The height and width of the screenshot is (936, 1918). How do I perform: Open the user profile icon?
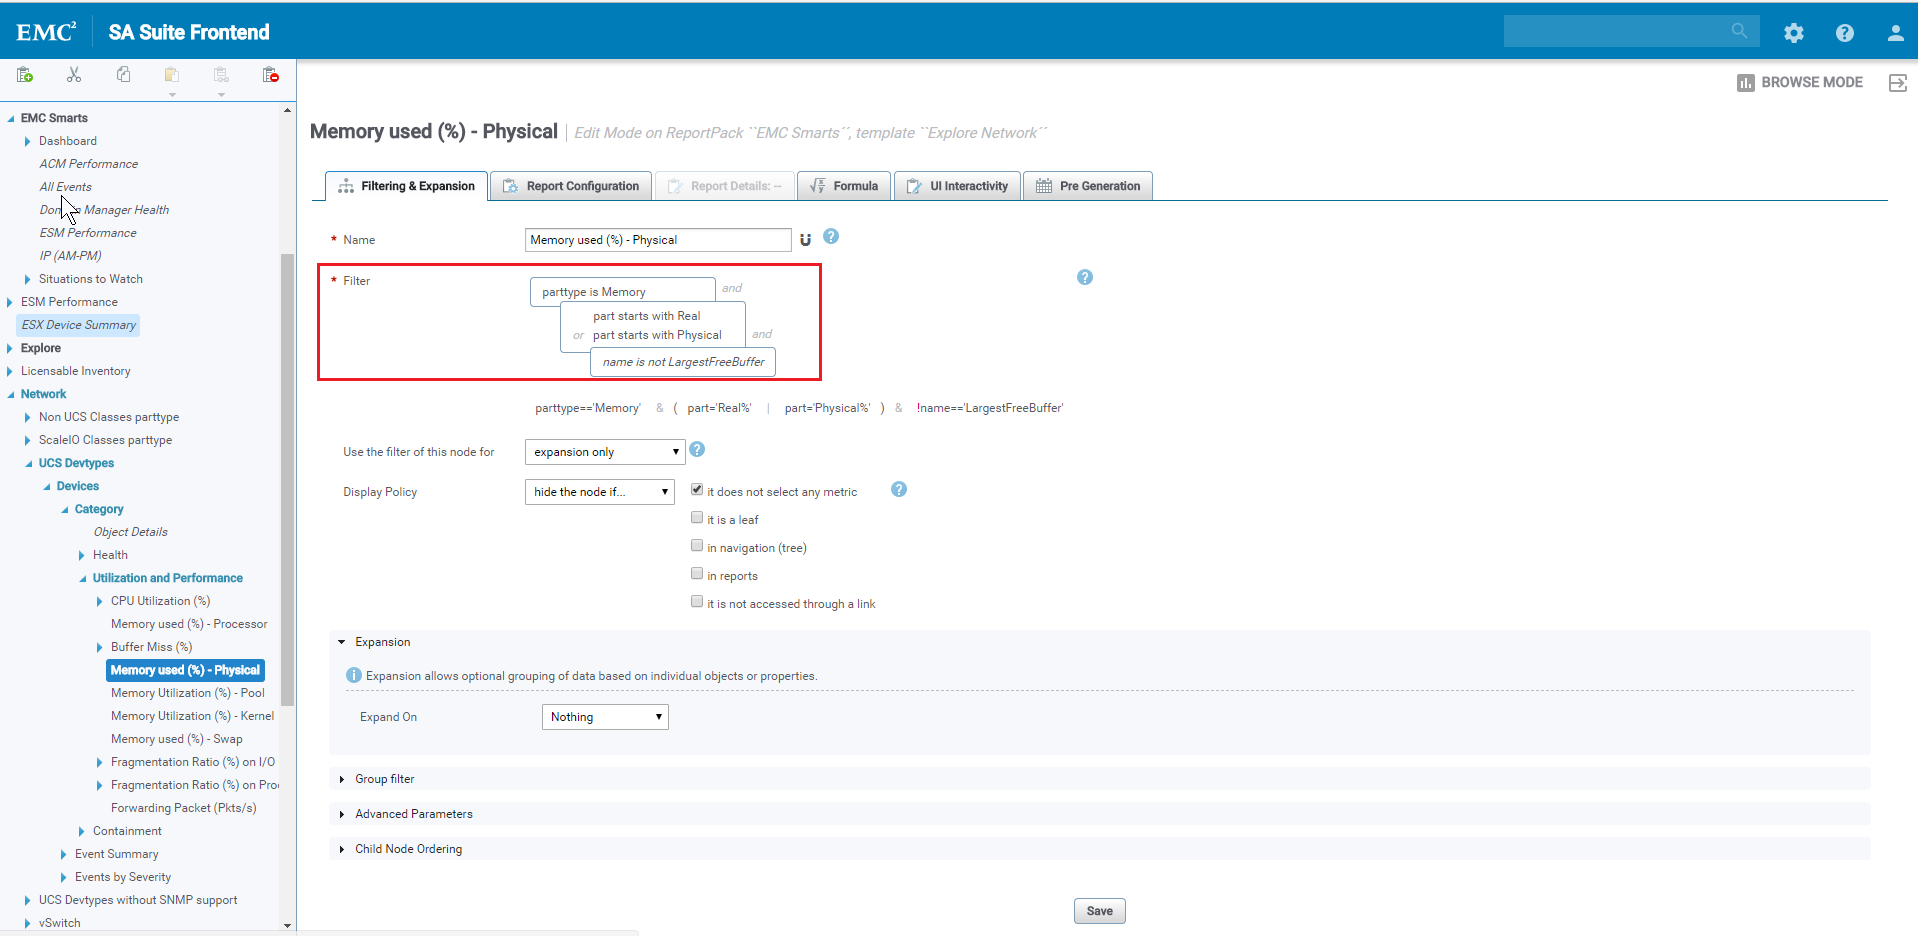click(1894, 33)
